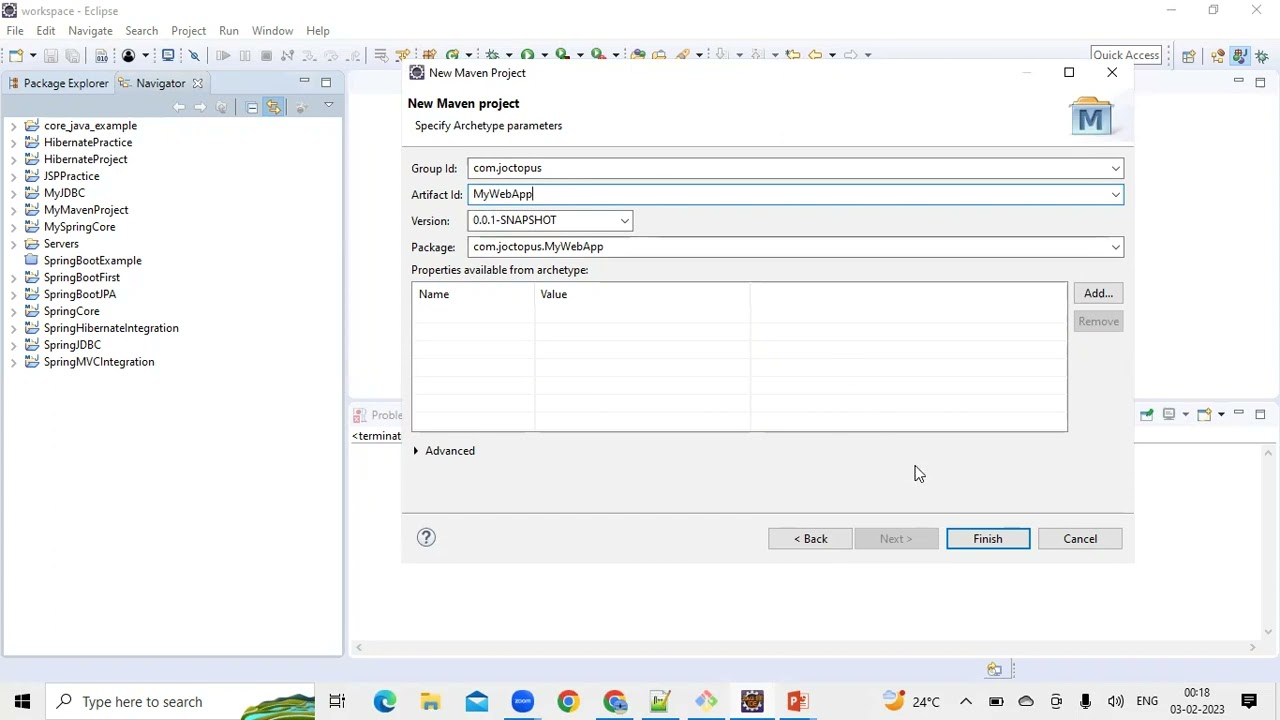Minimize the Navigator view panel
The image size is (1280, 720).
pyautogui.click(x=304, y=81)
